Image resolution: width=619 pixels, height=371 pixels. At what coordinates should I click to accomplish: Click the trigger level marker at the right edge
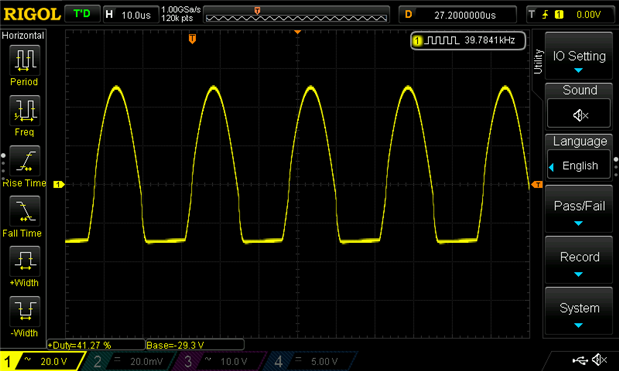[x=537, y=184]
